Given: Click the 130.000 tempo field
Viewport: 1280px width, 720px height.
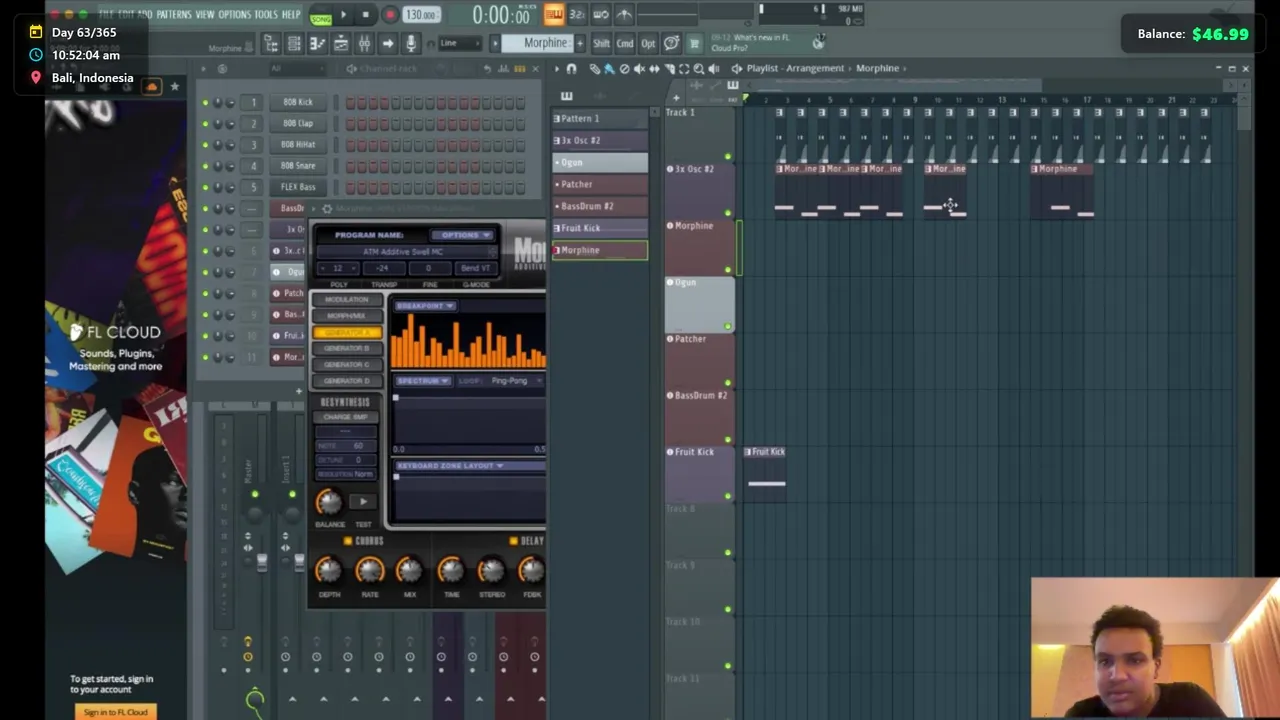Looking at the screenshot, I should click(x=421, y=15).
